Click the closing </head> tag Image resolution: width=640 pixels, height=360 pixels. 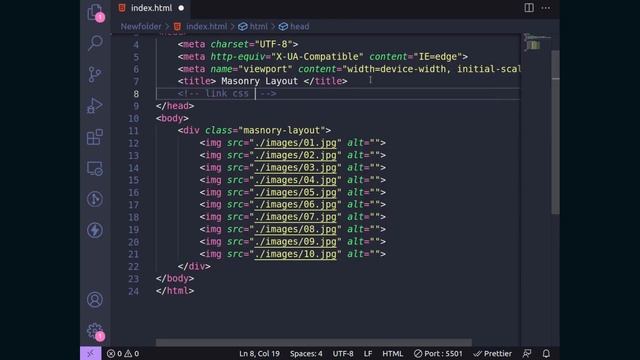pyautogui.click(x=175, y=106)
